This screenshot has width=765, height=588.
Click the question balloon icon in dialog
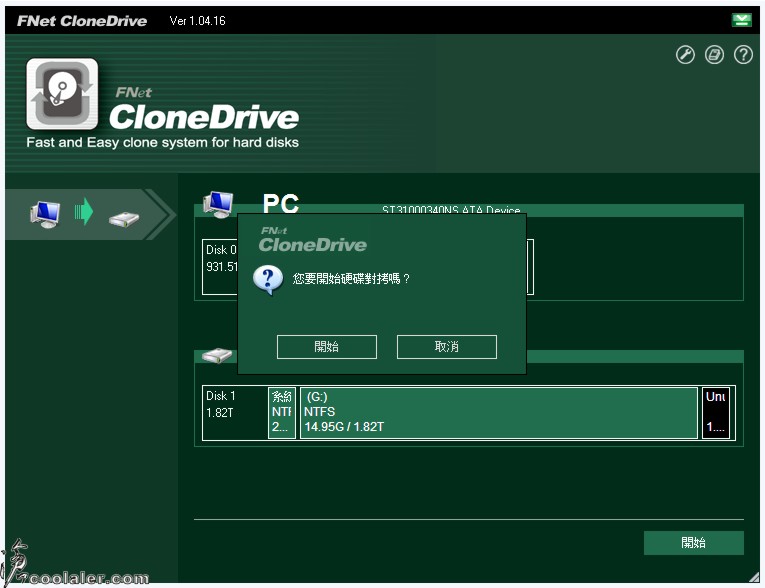coord(268,280)
